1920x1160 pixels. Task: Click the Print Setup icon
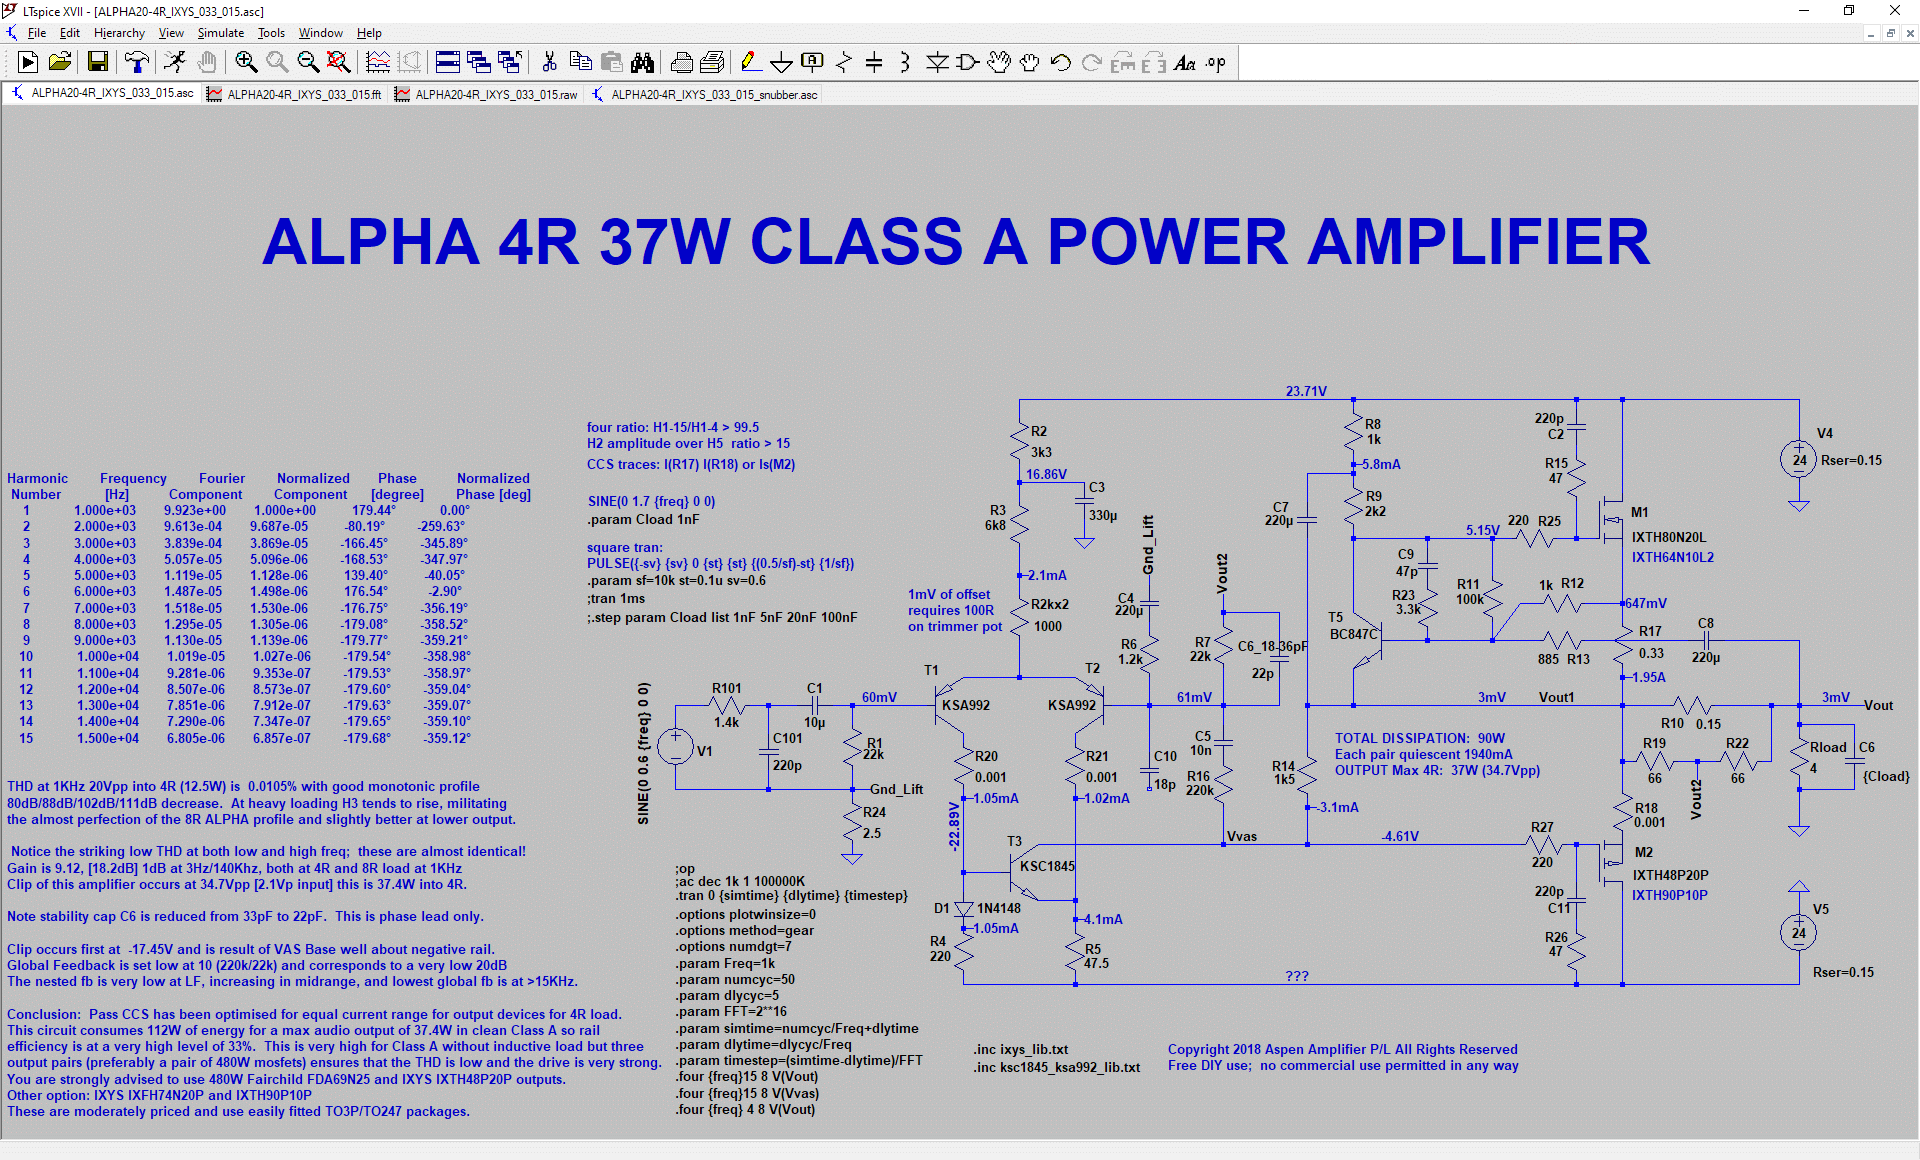pyautogui.click(x=681, y=63)
